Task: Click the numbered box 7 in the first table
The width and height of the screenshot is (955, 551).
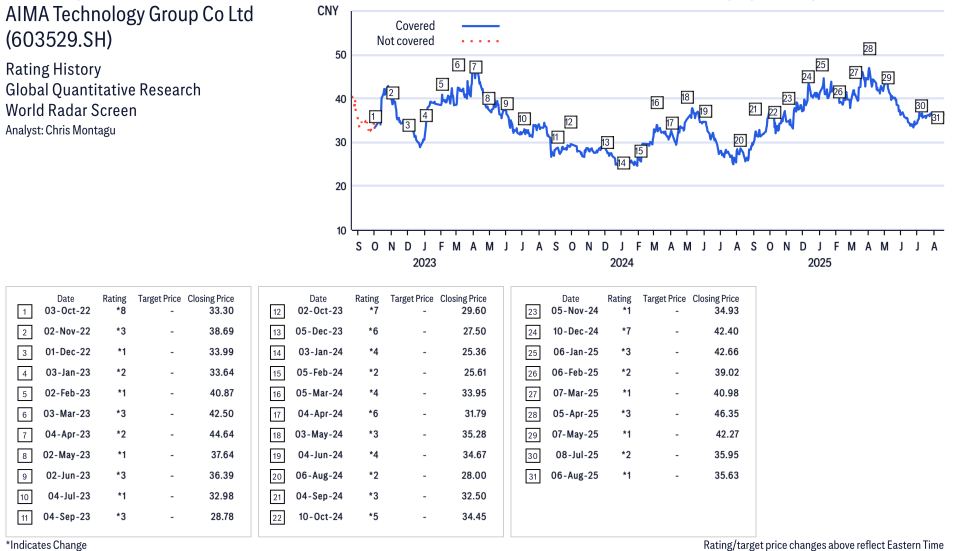Action: click(24, 435)
